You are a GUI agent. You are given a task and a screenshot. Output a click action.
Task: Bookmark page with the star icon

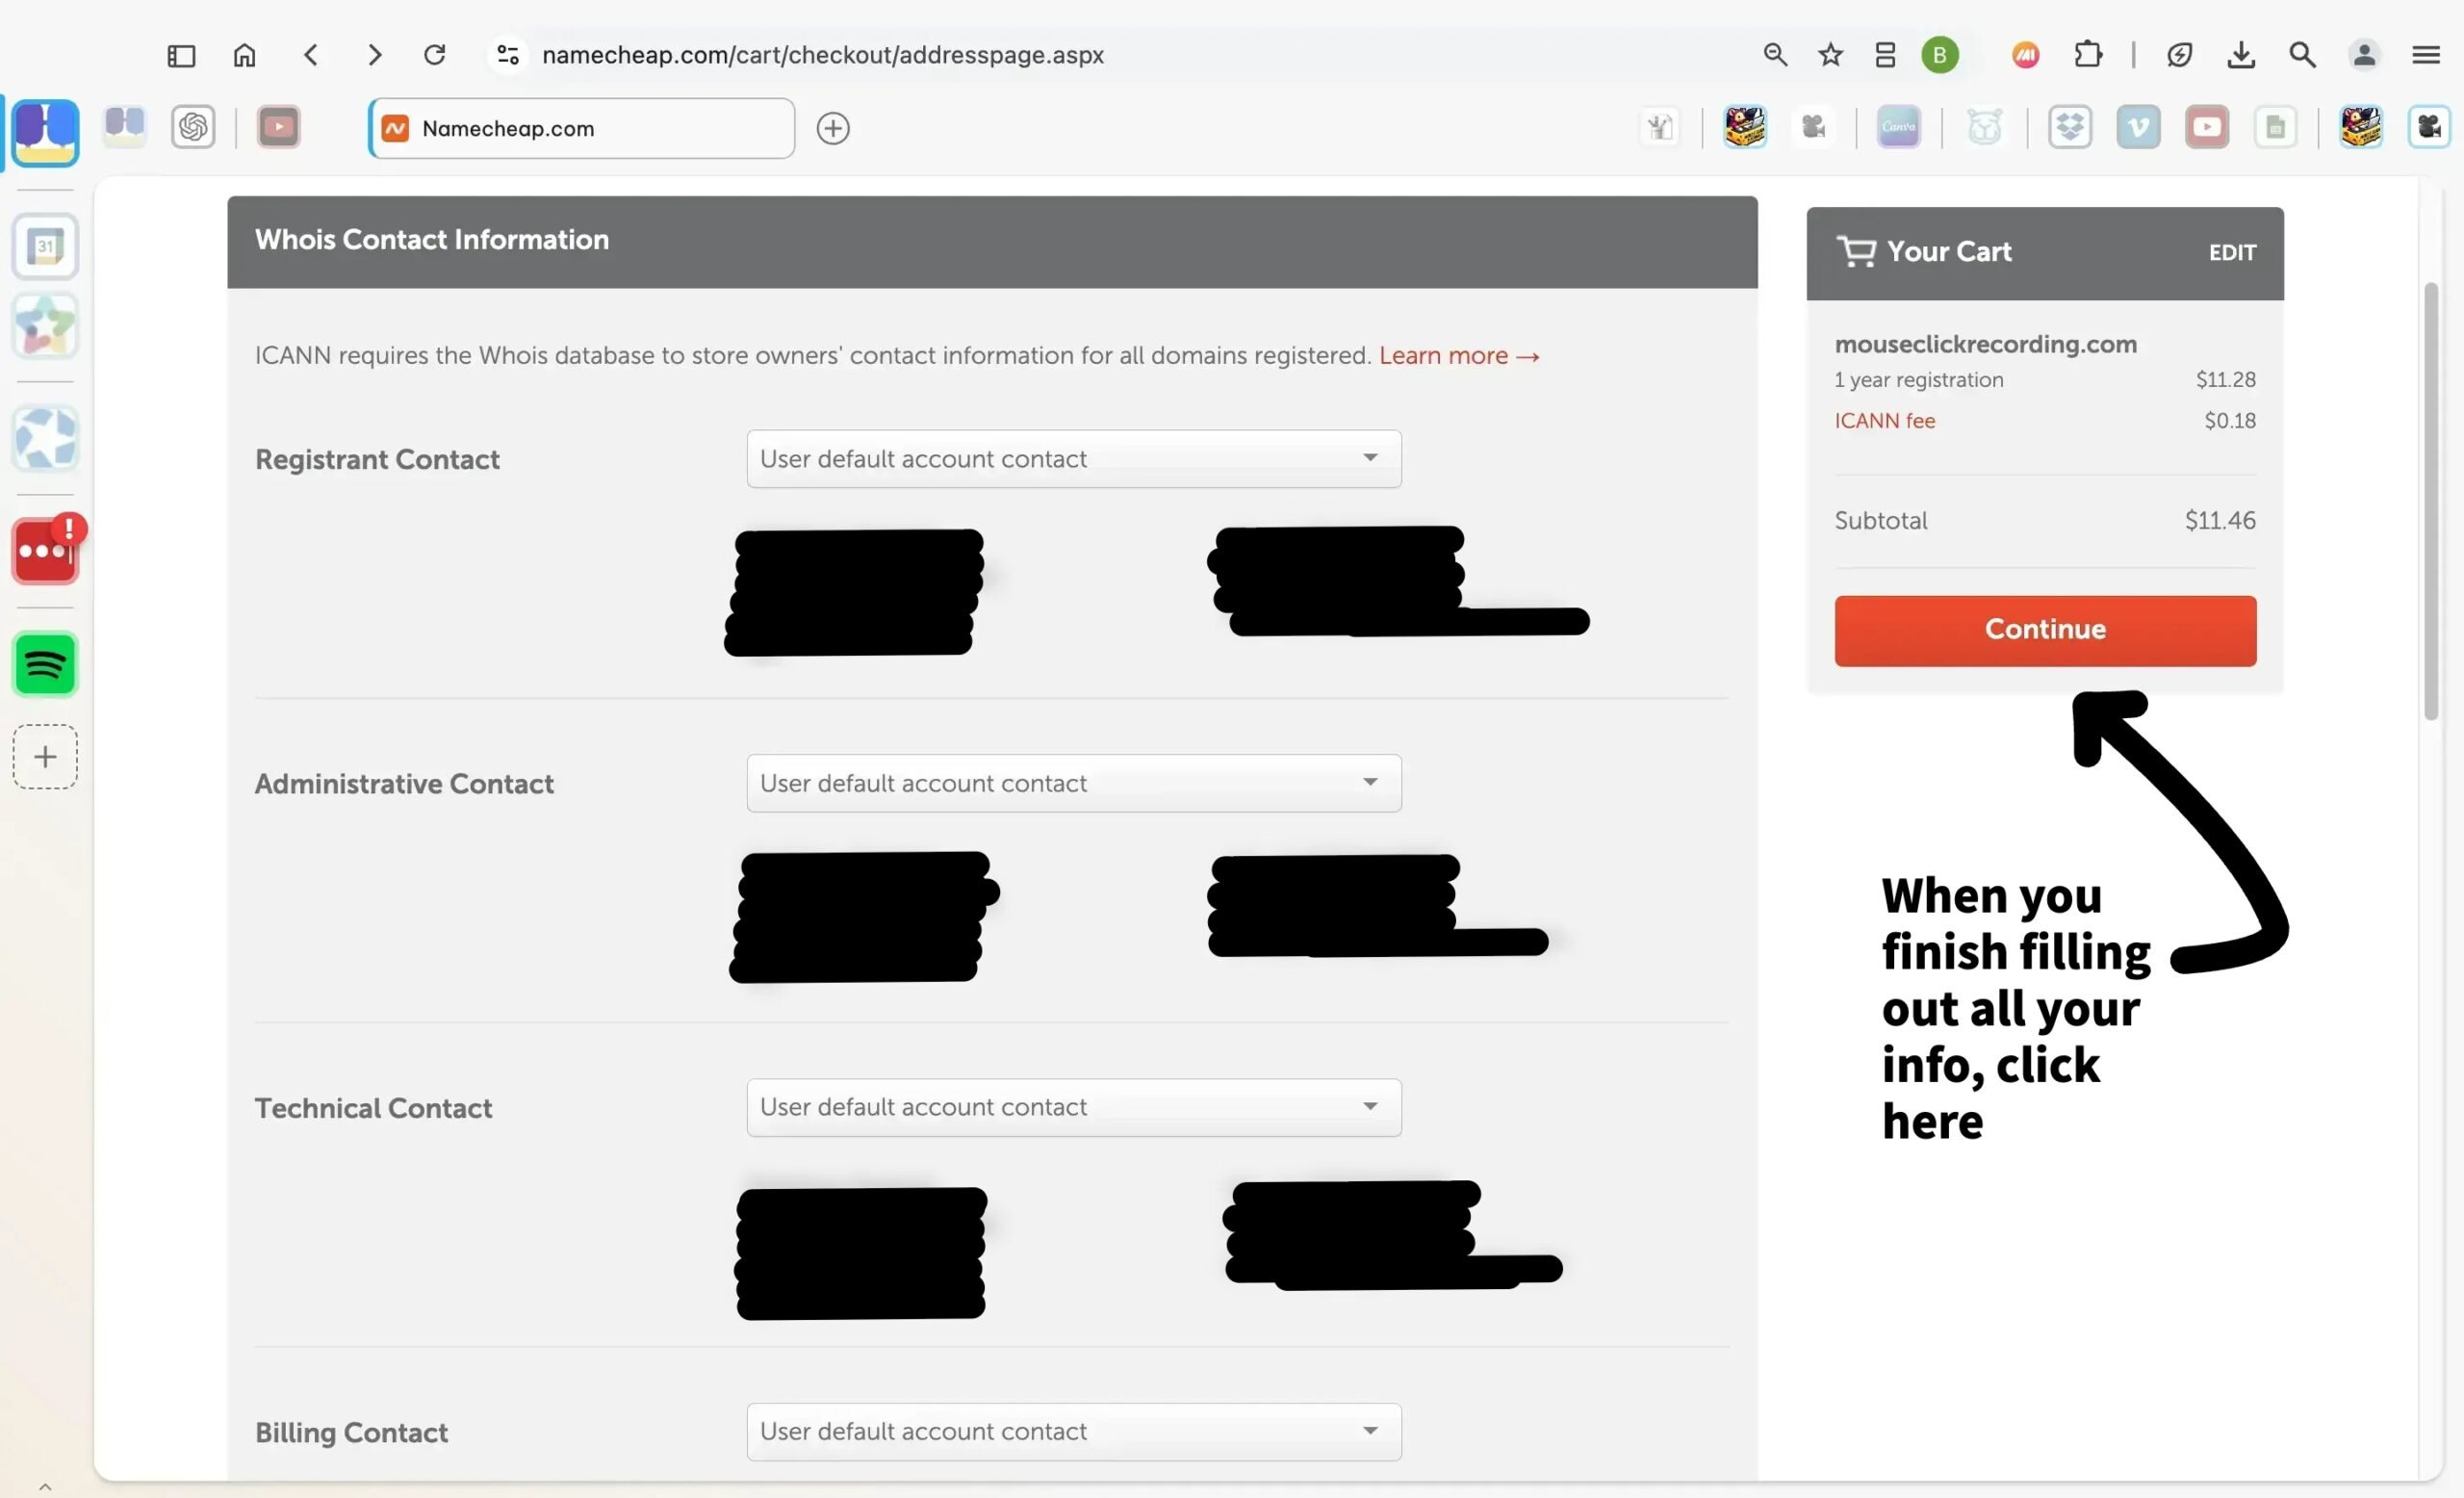(1830, 54)
